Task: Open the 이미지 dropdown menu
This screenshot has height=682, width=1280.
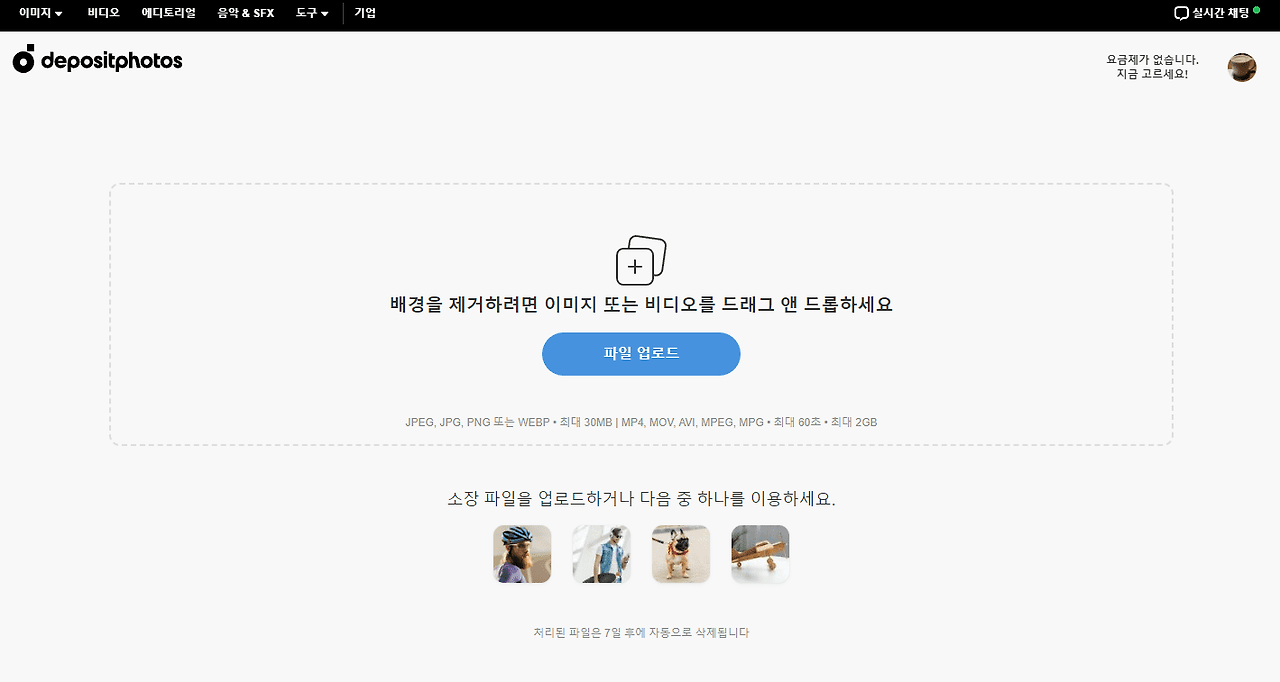Action: click(x=40, y=14)
